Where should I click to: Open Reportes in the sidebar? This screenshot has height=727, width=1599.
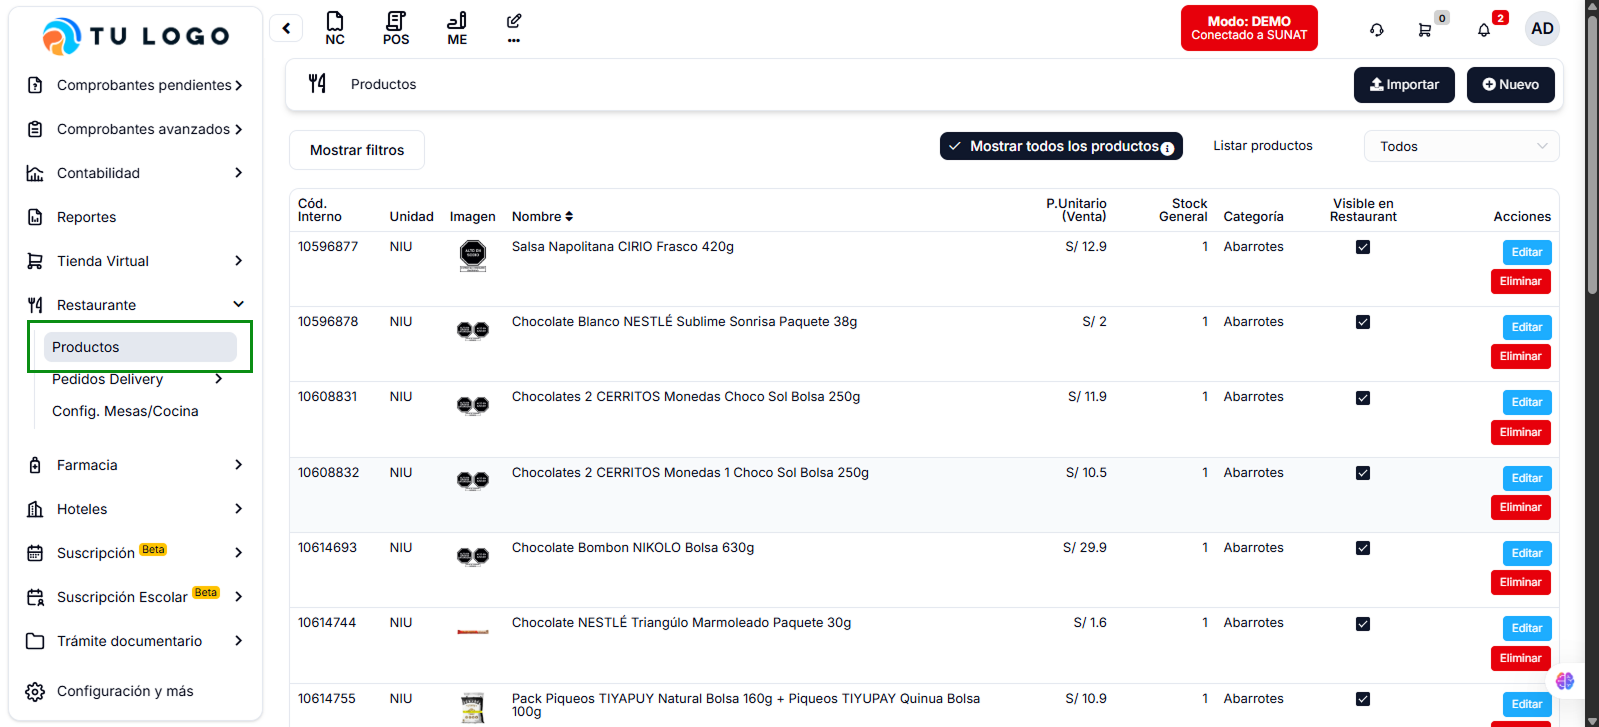click(x=87, y=217)
